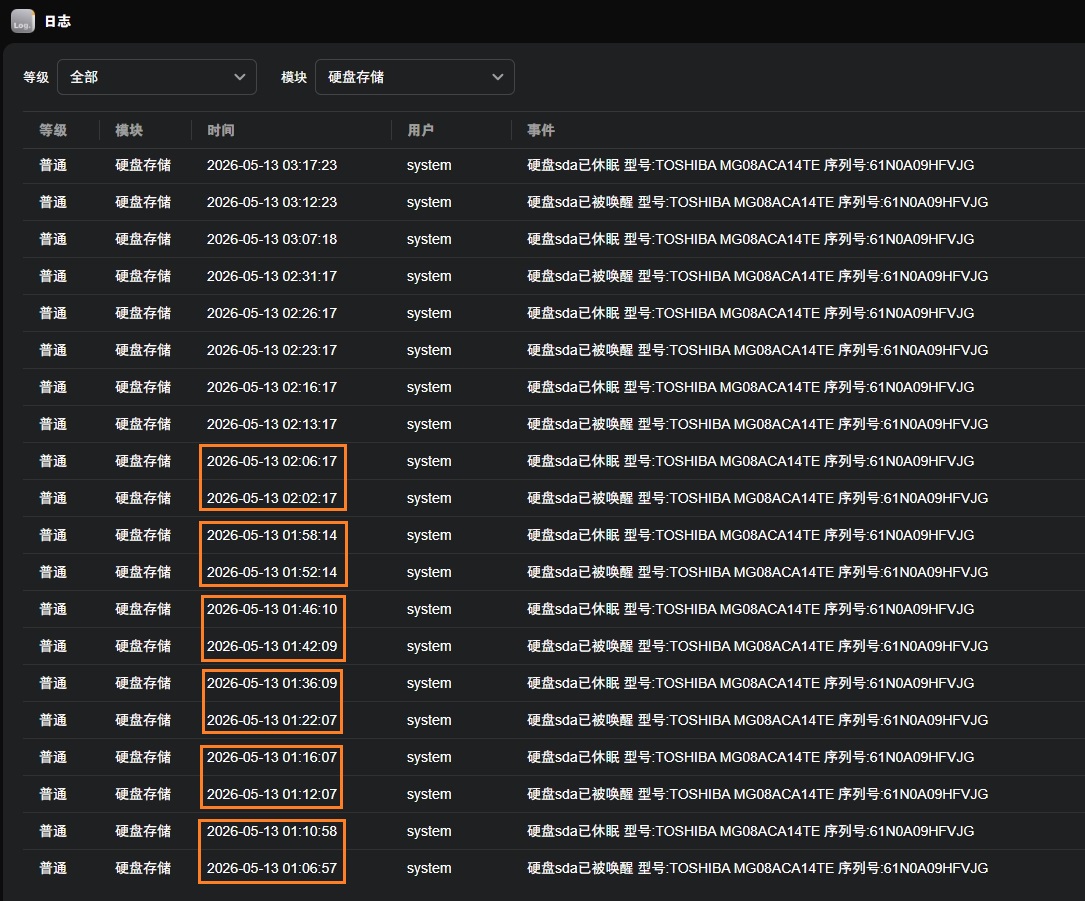Select the timestamp 2026-05-13 02:13:17
Viewport: 1085px width, 901px height.
point(272,424)
